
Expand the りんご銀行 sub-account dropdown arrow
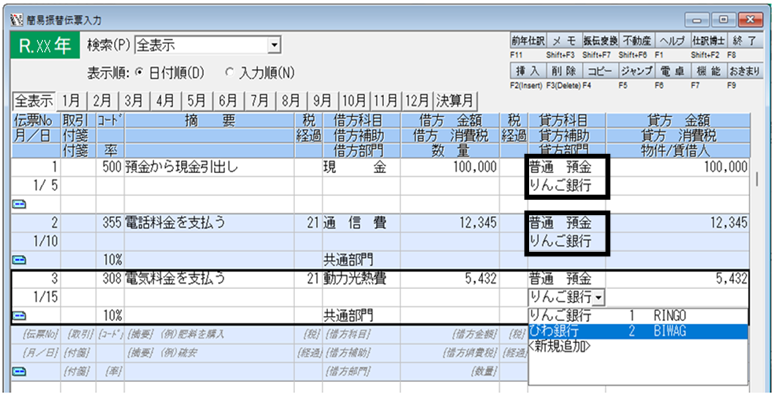598,297
